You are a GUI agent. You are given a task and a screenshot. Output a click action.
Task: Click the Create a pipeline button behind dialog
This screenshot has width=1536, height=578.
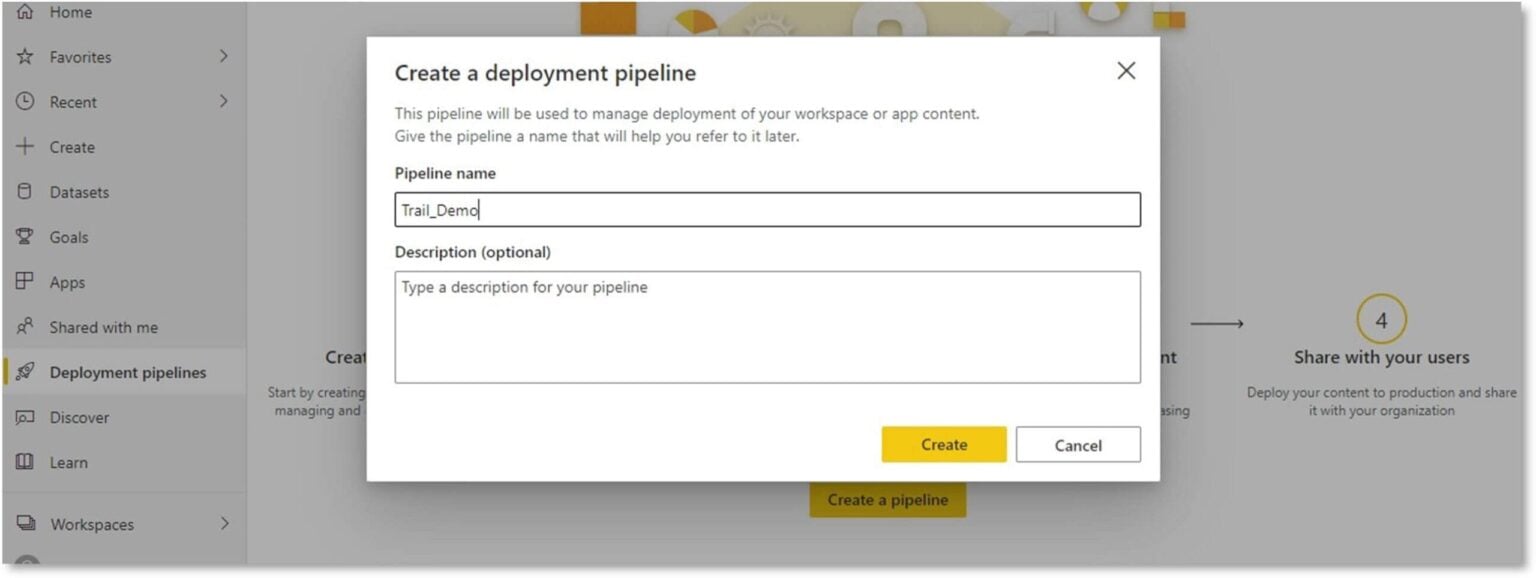[887, 499]
